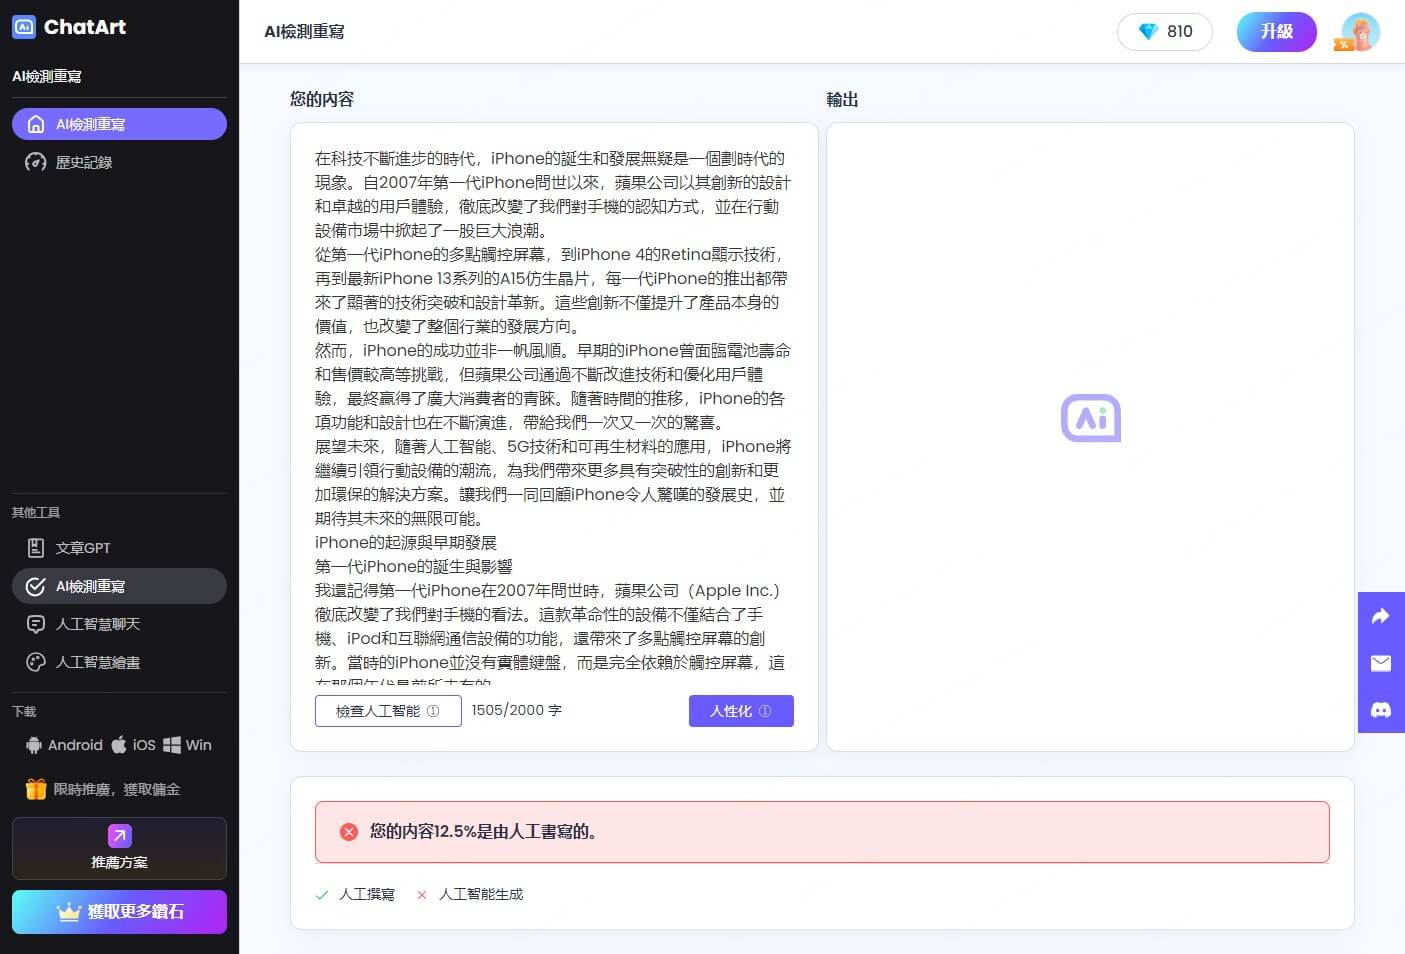Click the red X error icon
The image size is (1405, 954).
[x=349, y=832]
